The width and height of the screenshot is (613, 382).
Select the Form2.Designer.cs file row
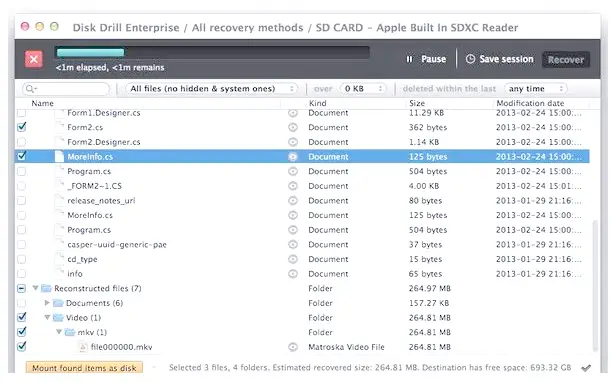(302, 142)
